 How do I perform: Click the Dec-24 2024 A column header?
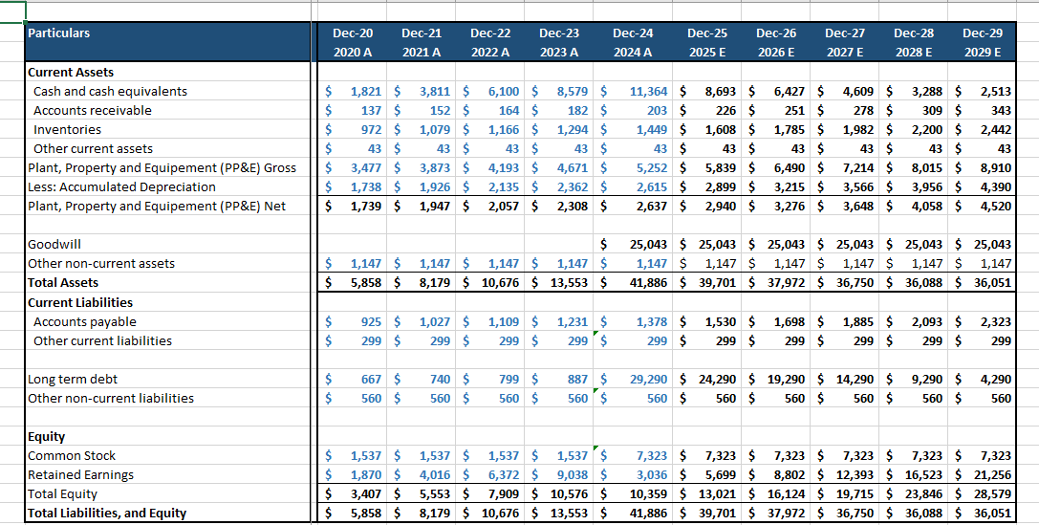632,42
